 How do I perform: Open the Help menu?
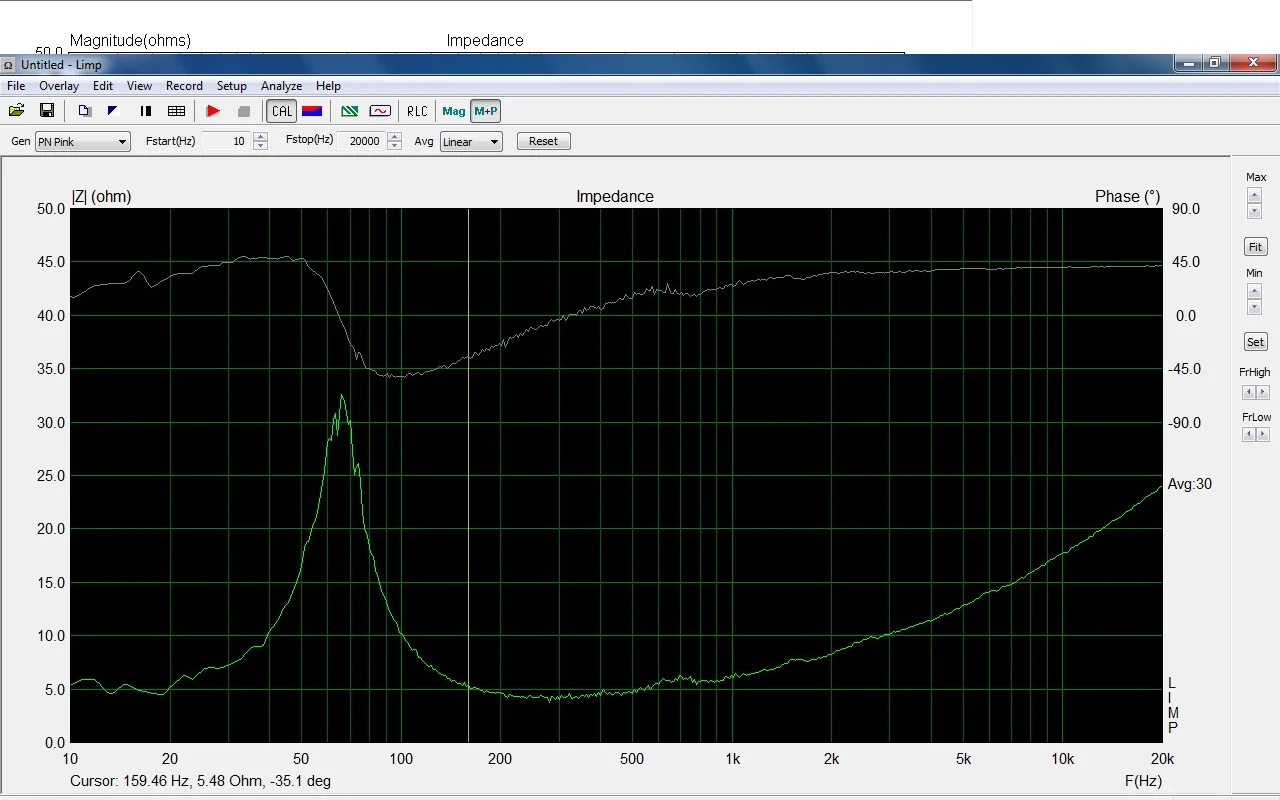[328, 86]
